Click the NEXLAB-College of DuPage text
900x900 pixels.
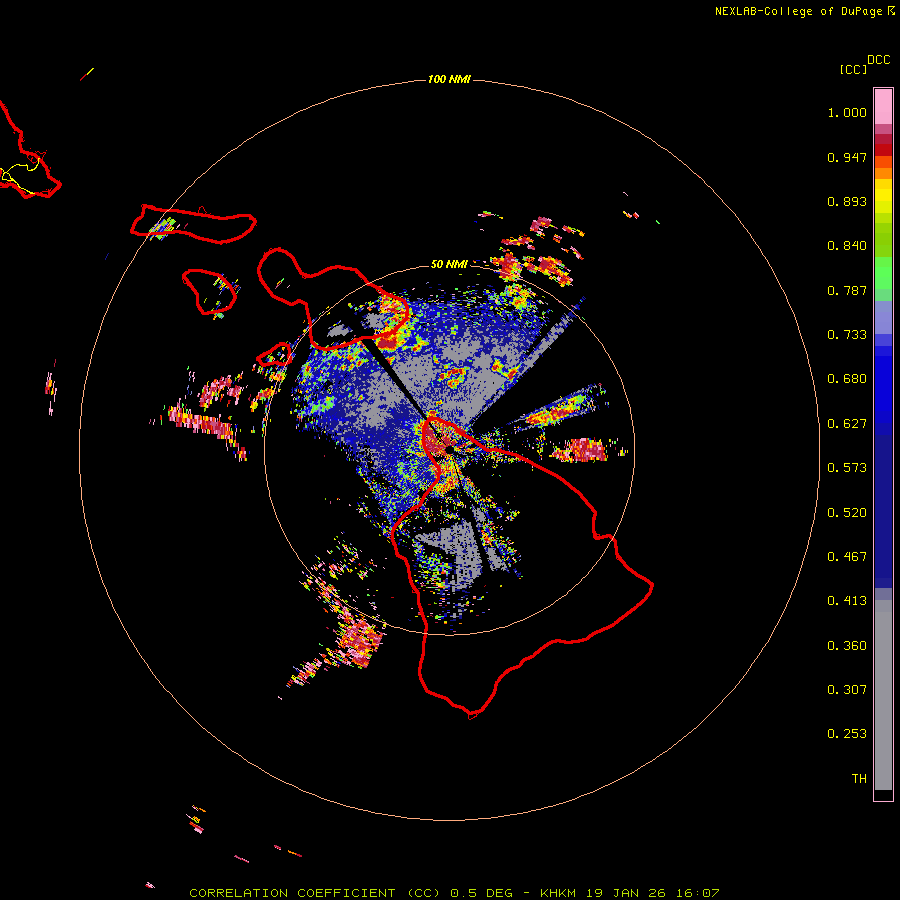[x=798, y=11]
